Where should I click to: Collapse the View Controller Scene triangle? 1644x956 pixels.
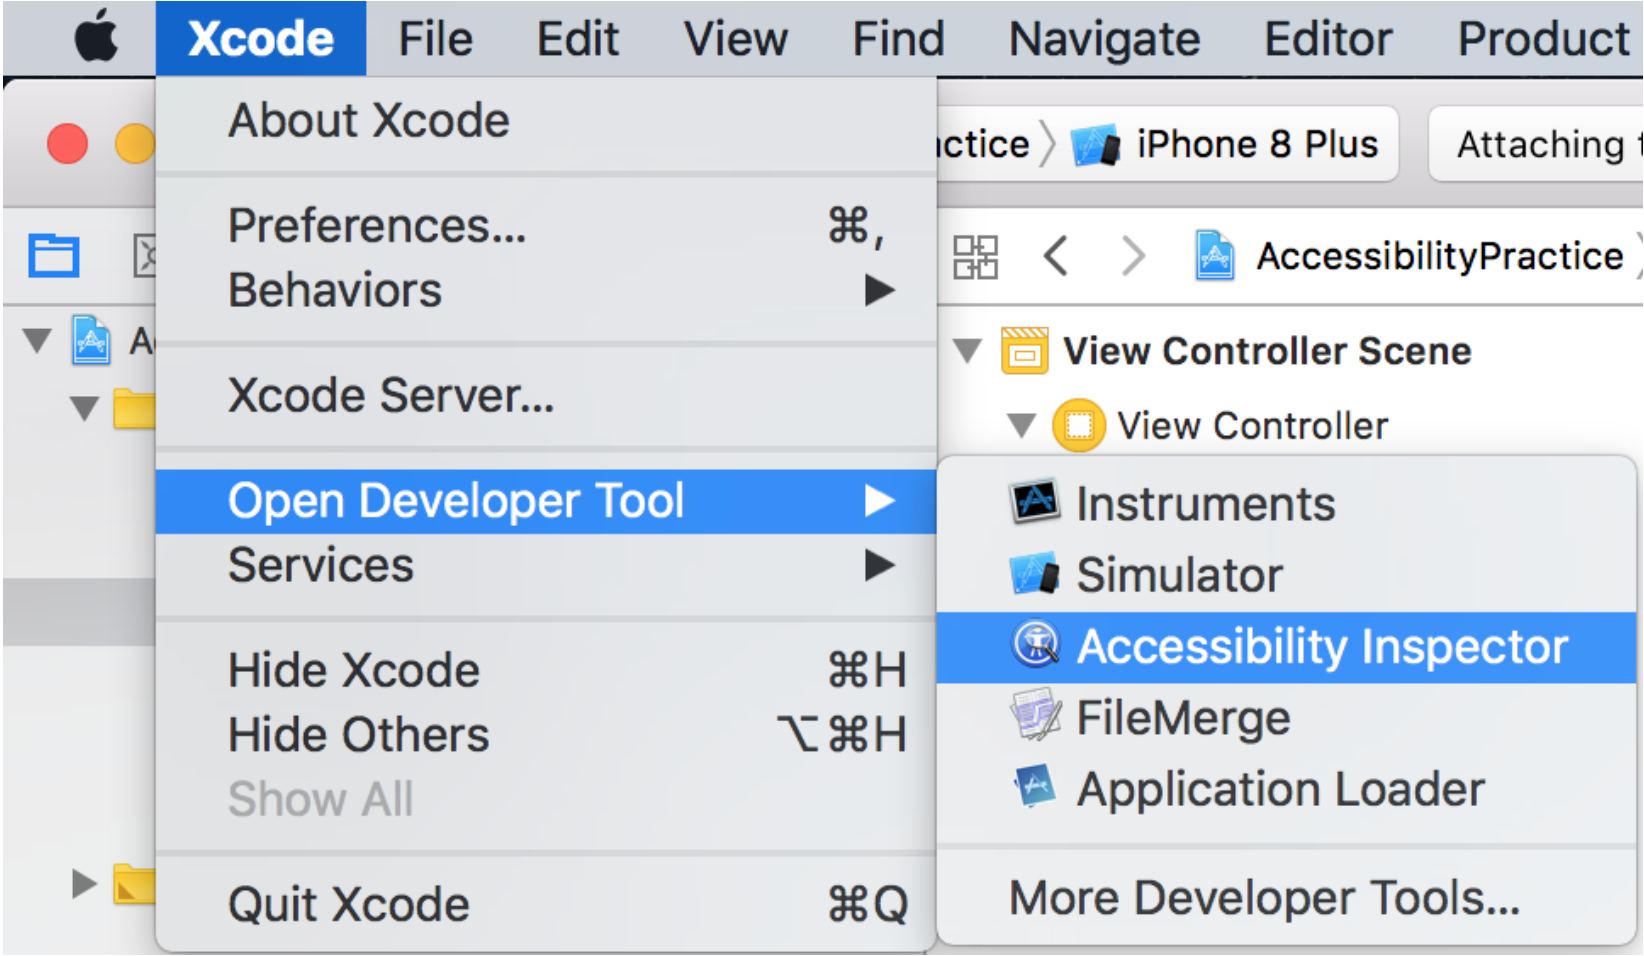(967, 351)
